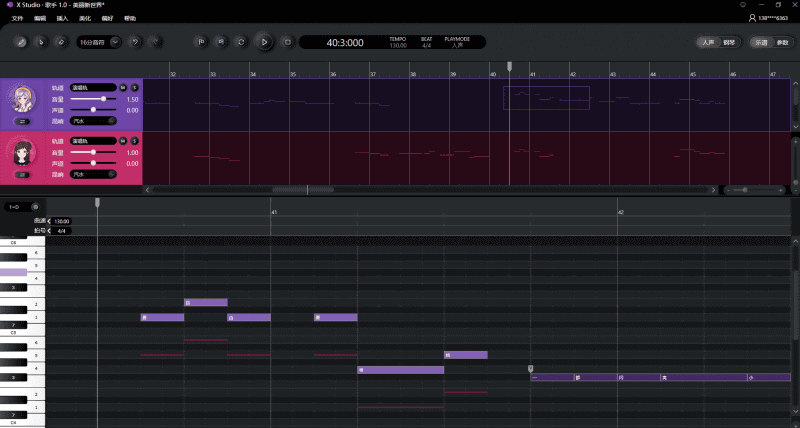This screenshot has width=800, height=428.
Task: Zoom out tracks with the minus button
Action: click(729, 190)
